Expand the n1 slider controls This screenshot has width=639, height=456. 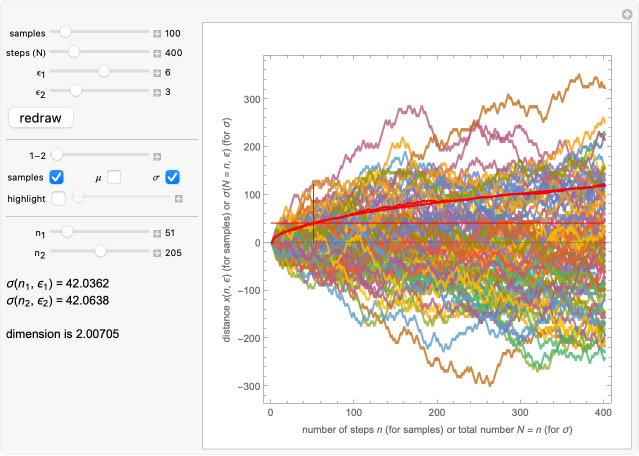point(157,232)
